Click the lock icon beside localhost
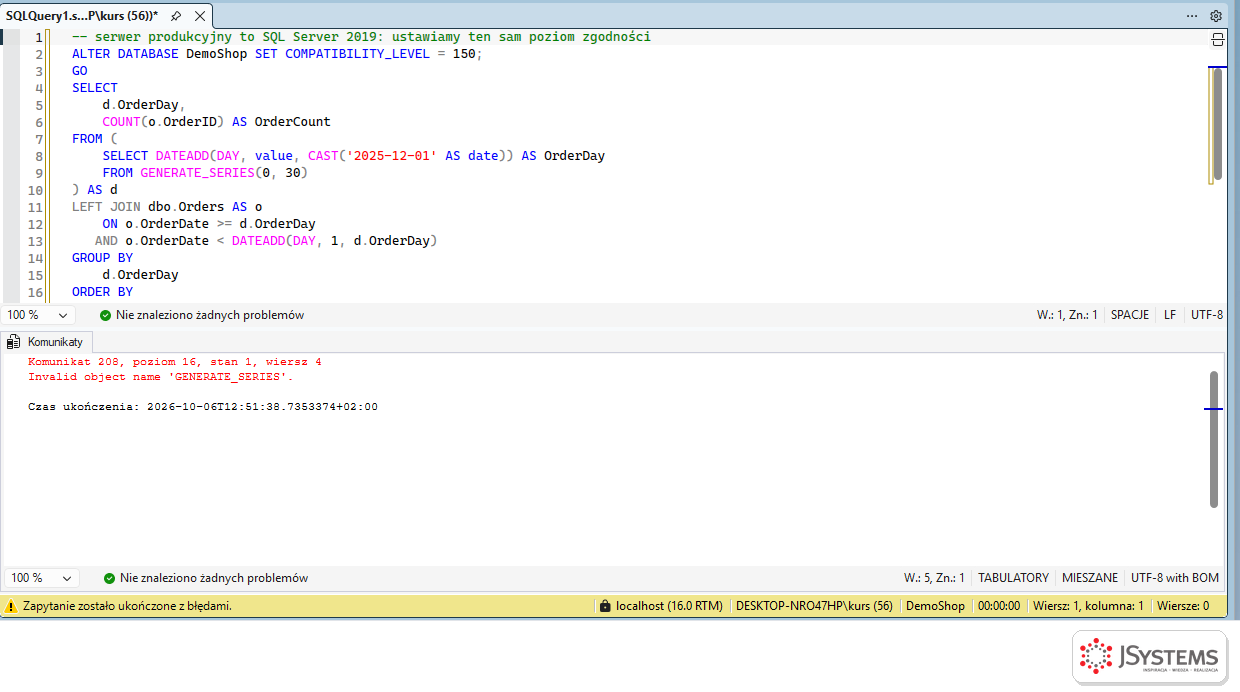 coord(604,606)
